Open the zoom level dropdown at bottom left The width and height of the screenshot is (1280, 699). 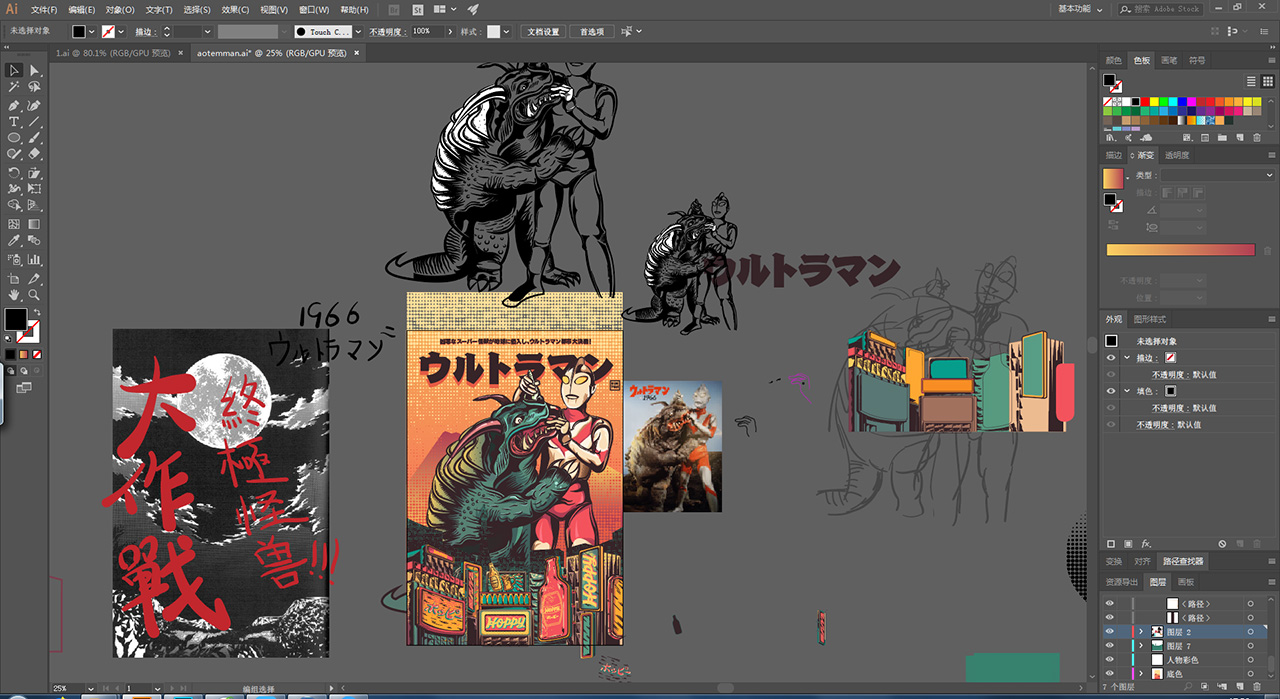point(91,689)
